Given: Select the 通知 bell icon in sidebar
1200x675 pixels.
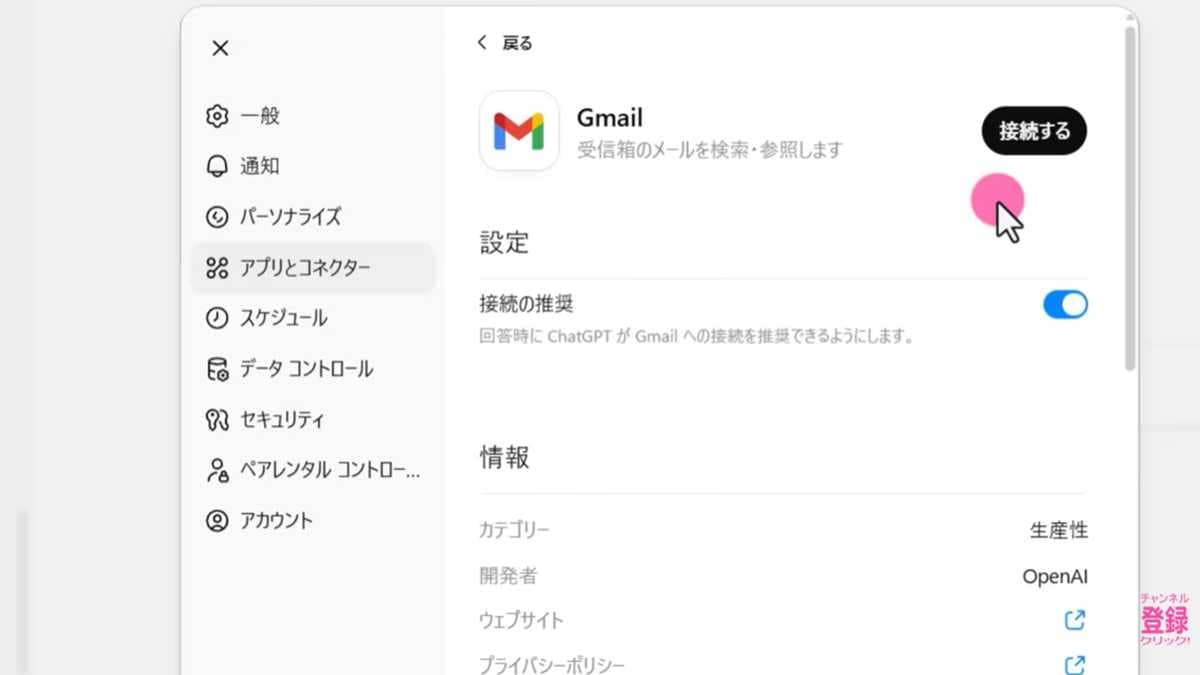Looking at the screenshot, I should [x=220, y=166].
